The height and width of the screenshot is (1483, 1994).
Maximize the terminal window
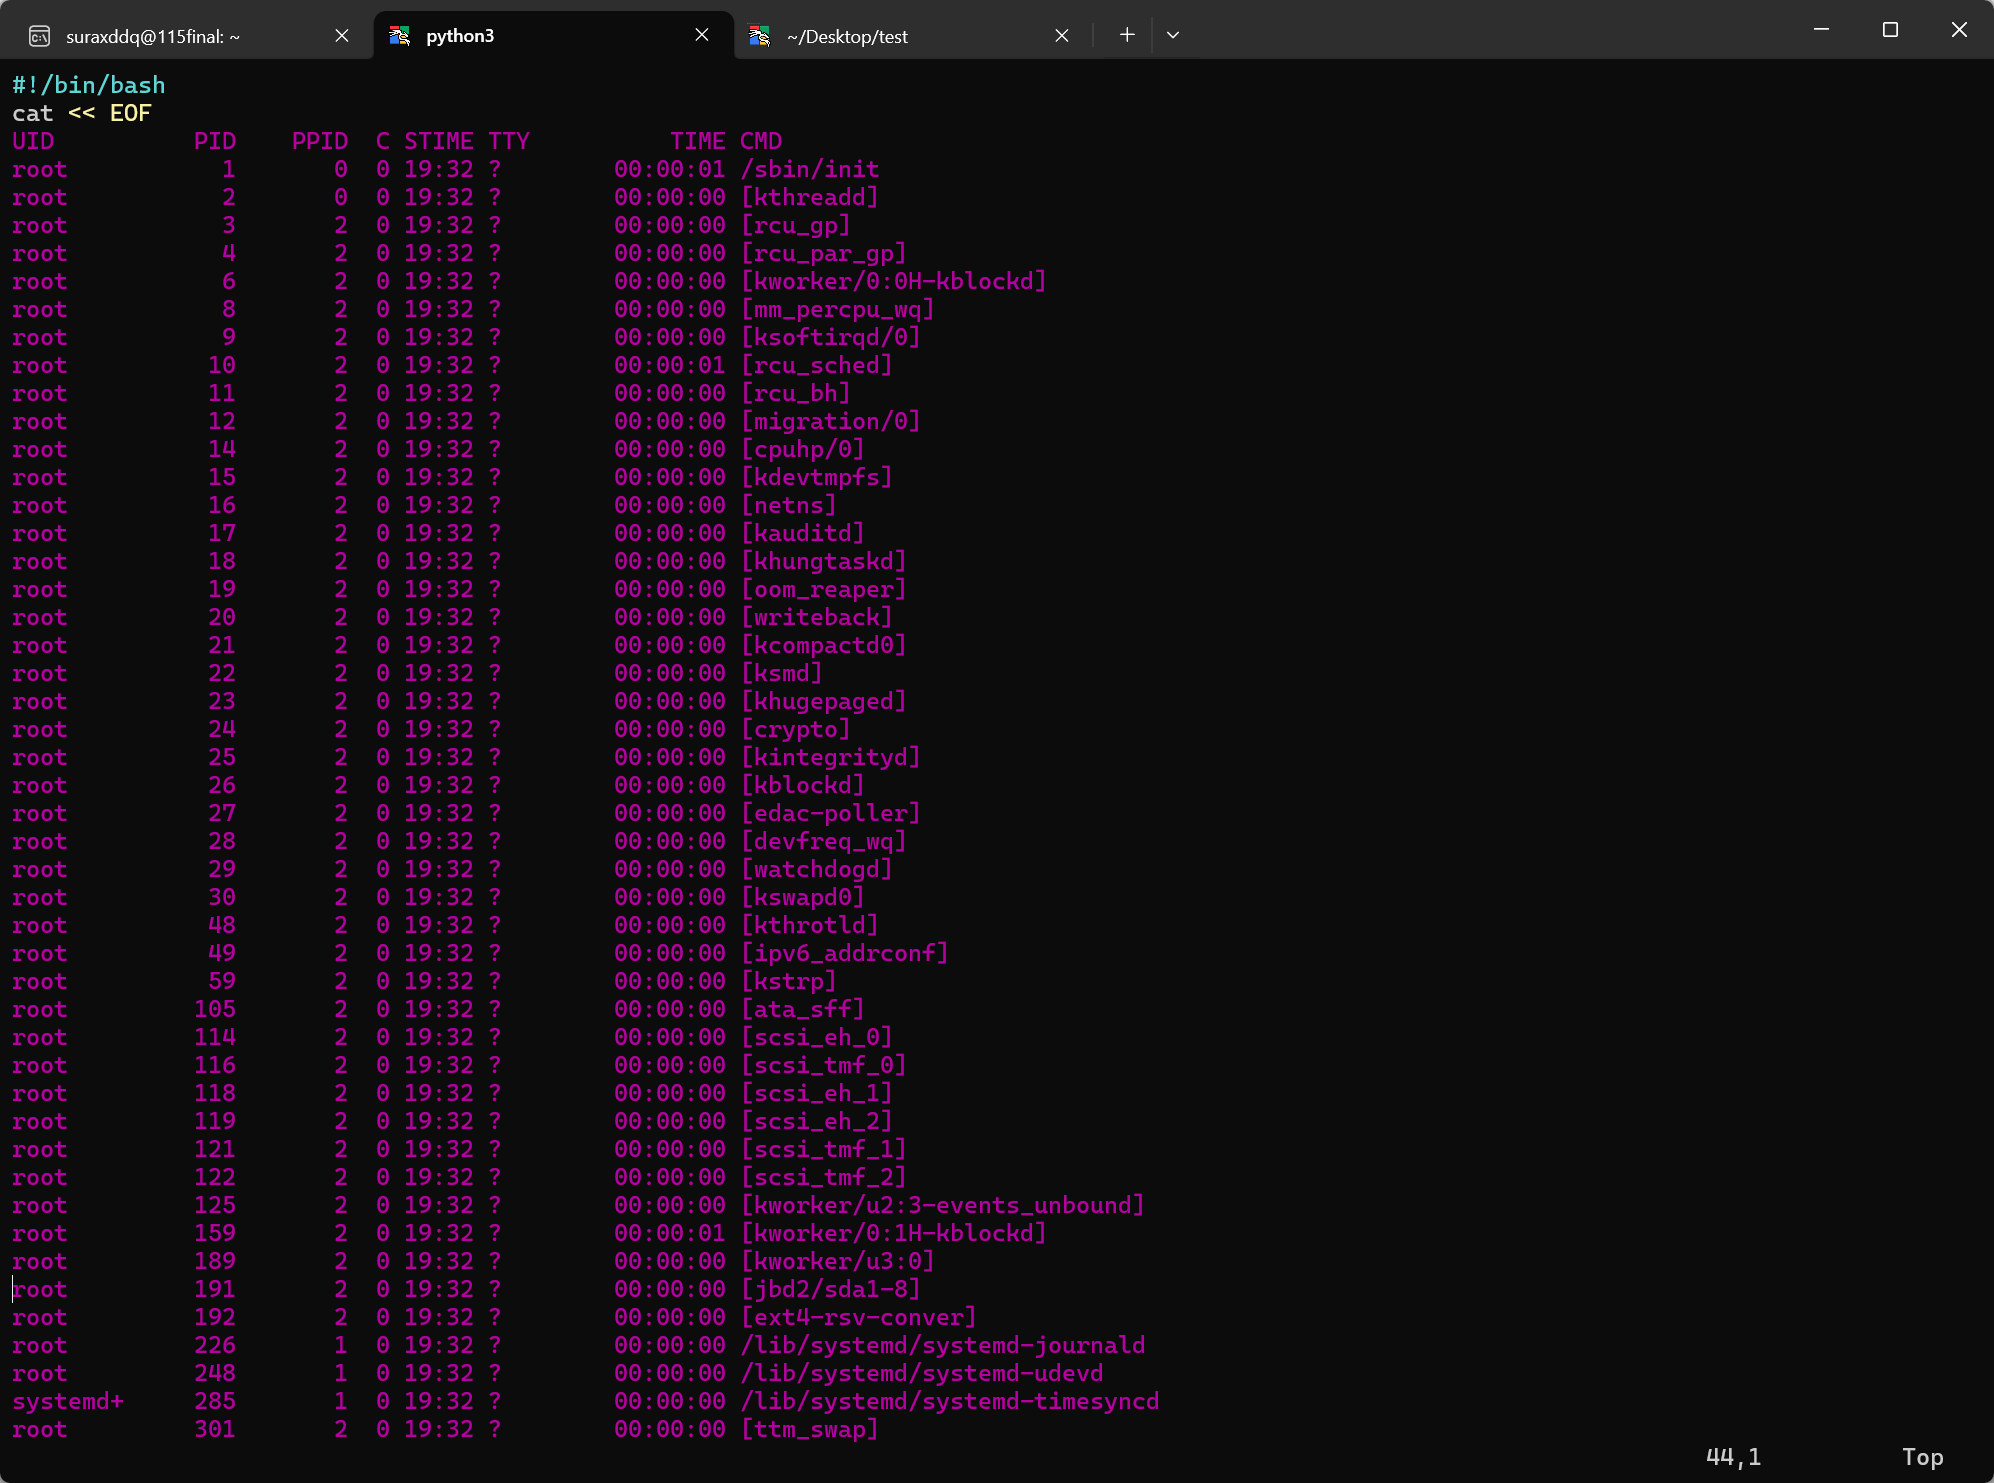(1890, 30)
